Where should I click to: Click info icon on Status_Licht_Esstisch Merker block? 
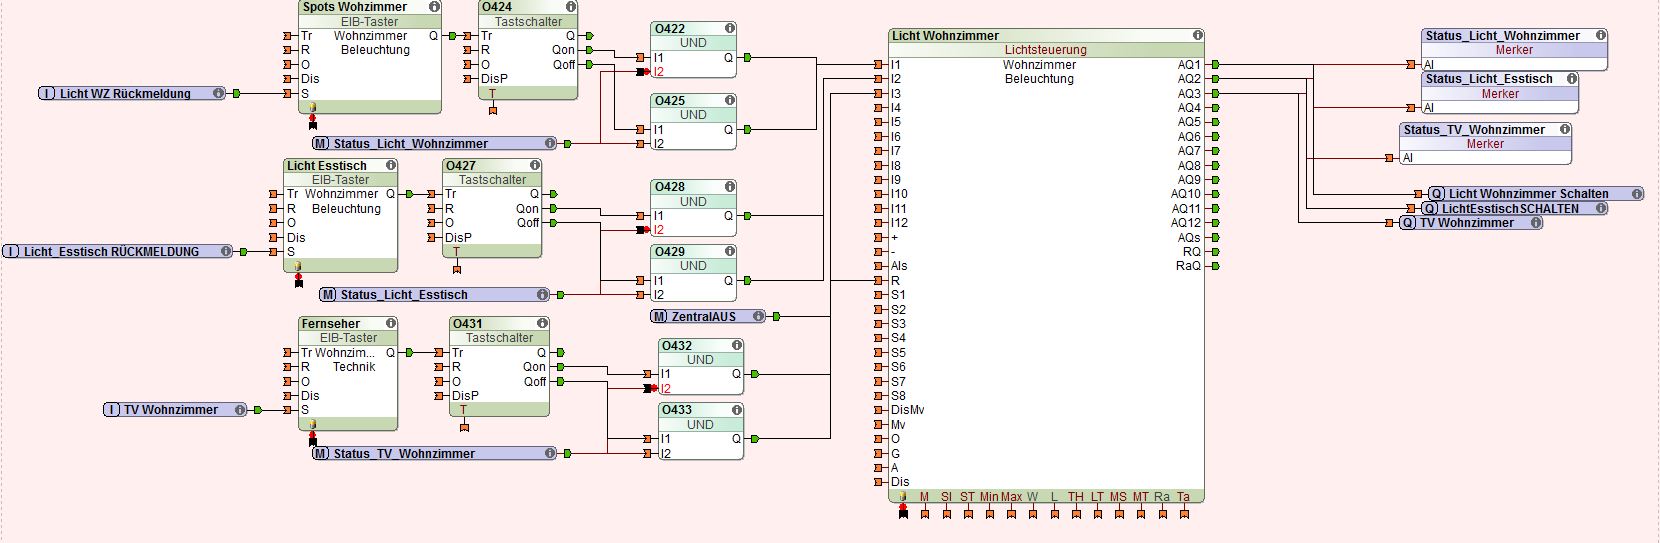point(1572,79)
